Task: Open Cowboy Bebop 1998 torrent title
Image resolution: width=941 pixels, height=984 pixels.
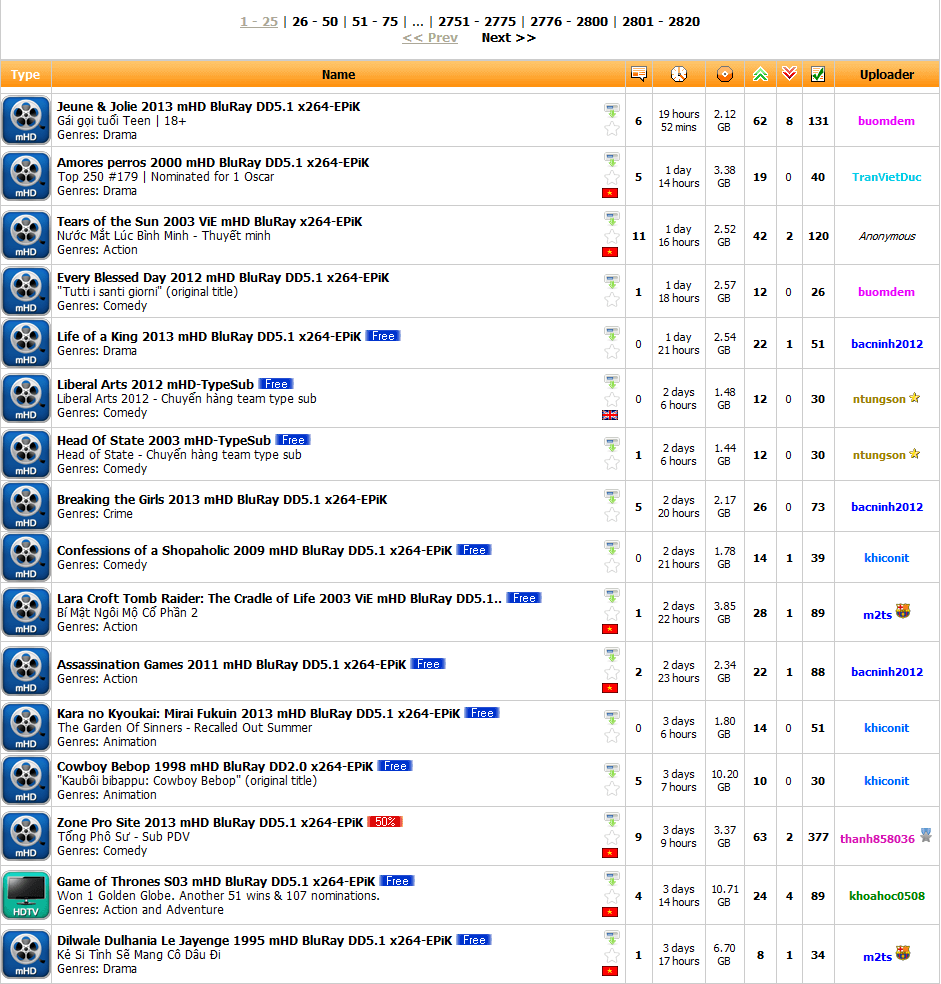Action: [215, 767]
